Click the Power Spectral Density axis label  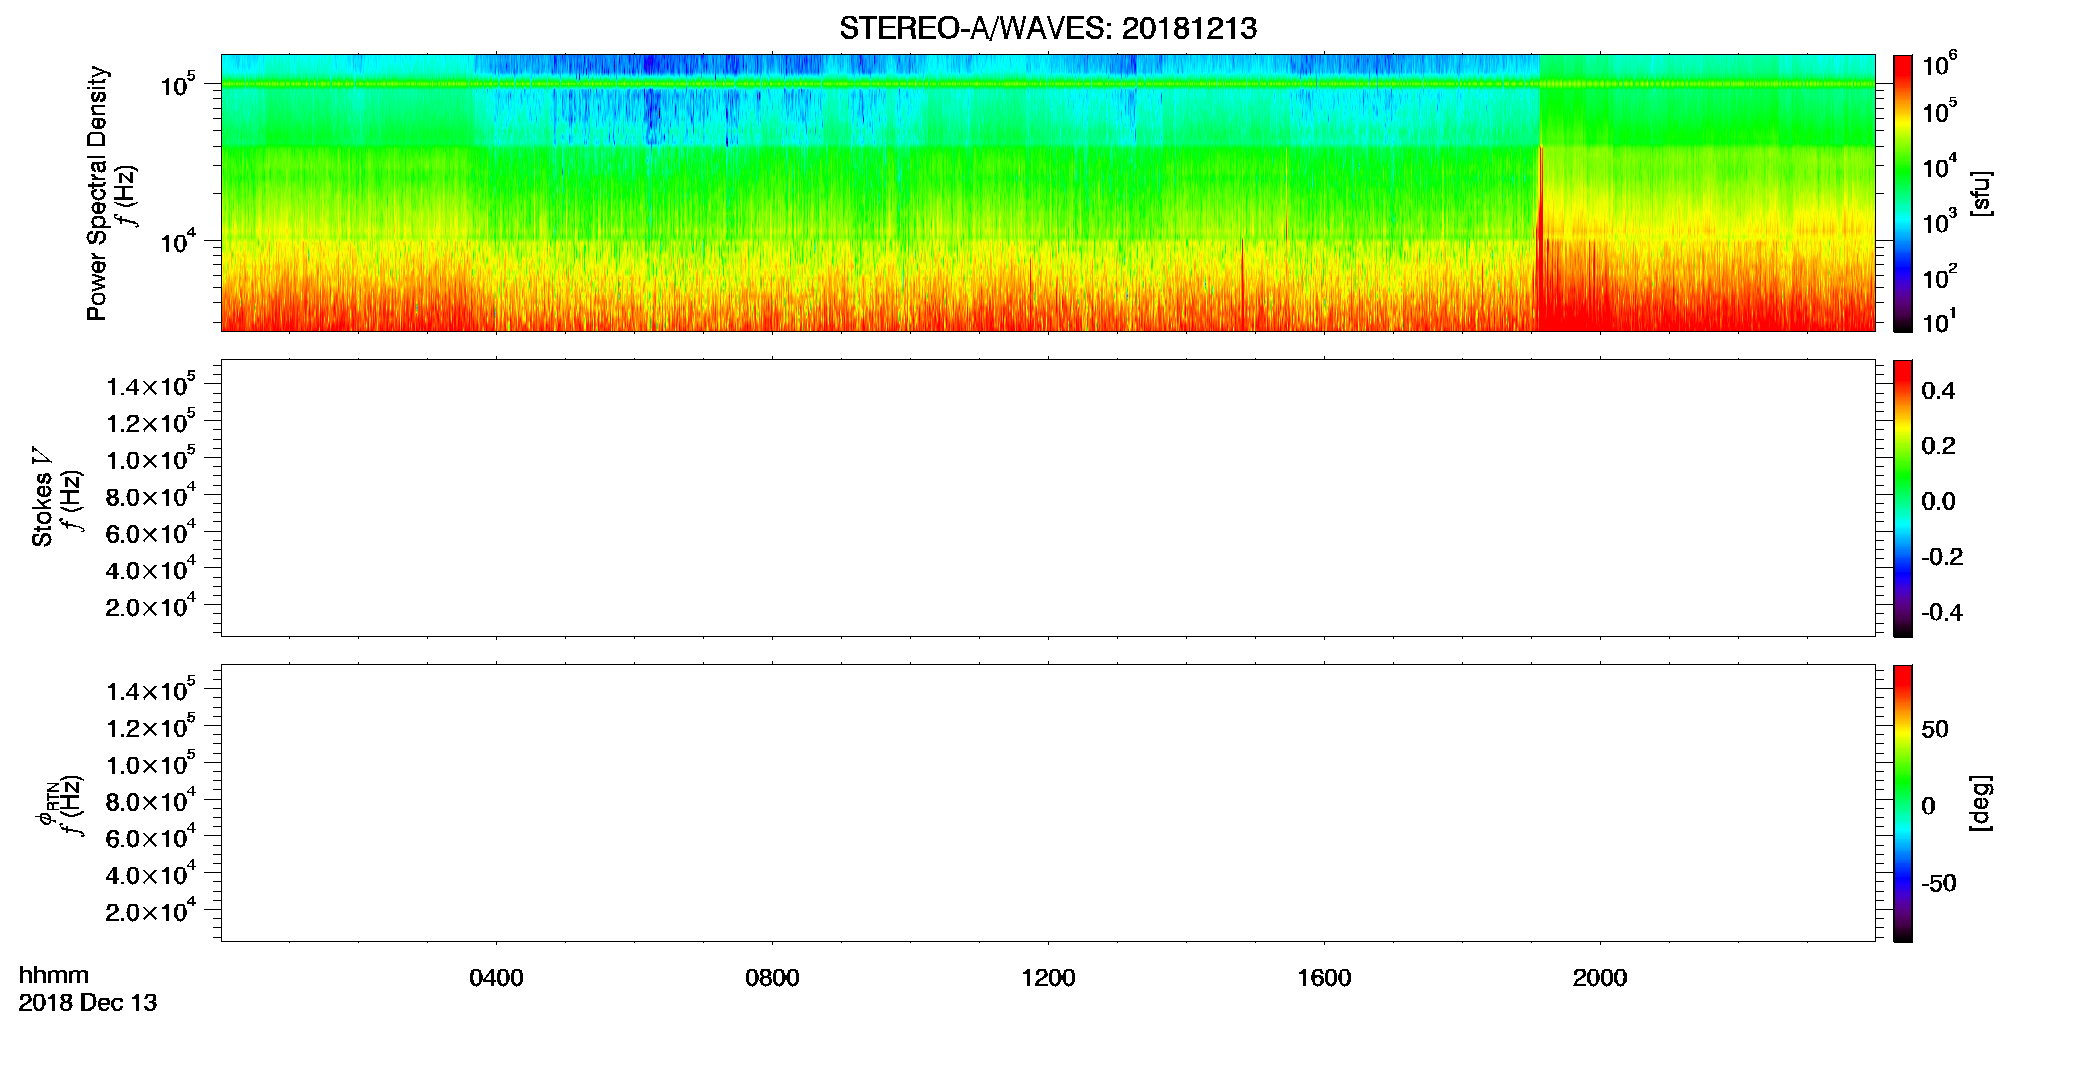97,193
